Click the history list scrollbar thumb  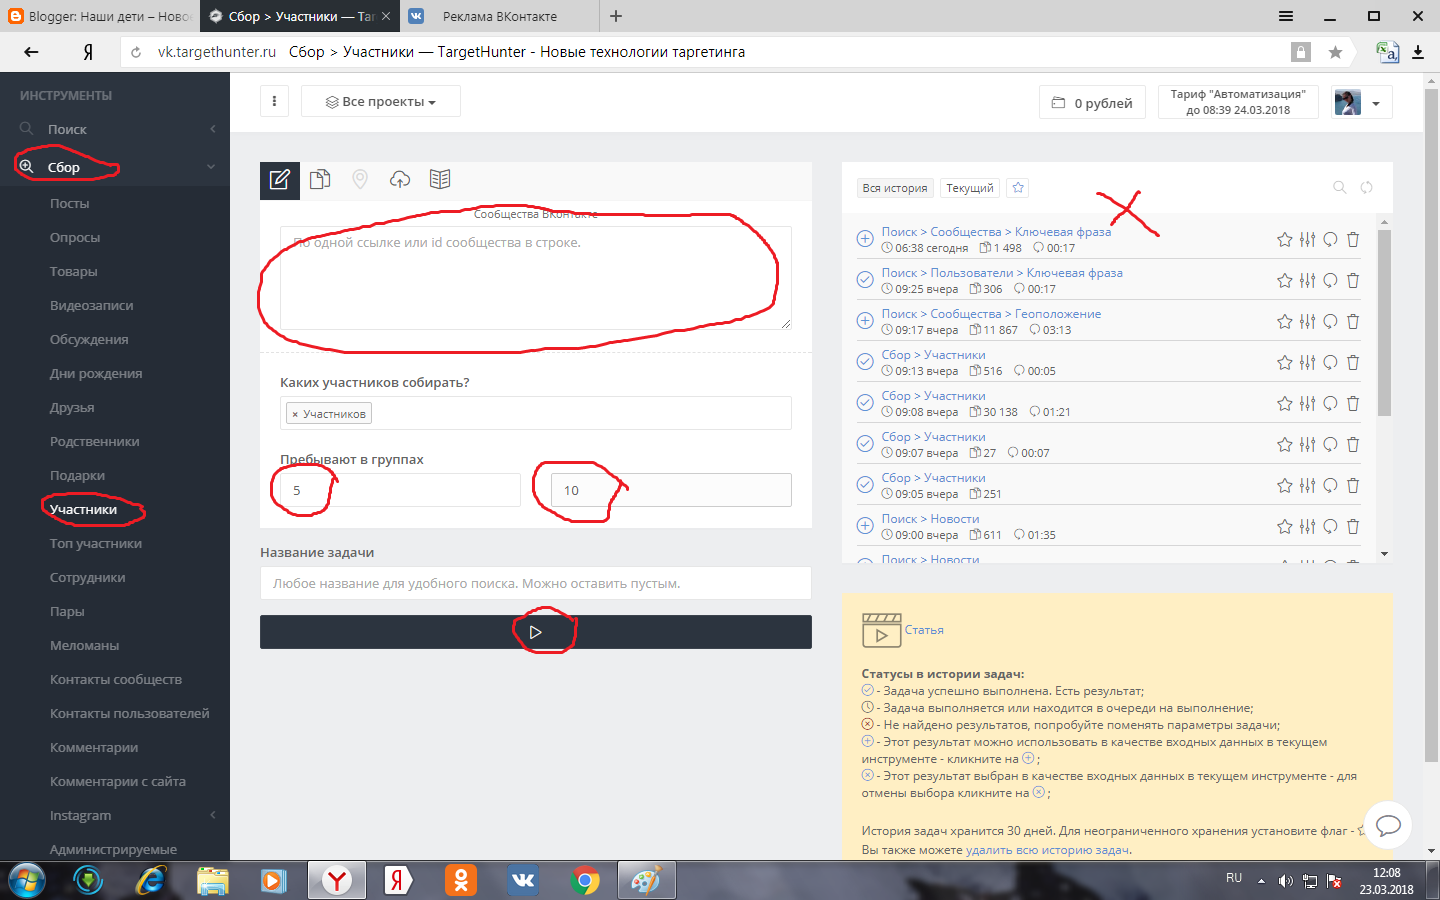[x=1384, y=322]
